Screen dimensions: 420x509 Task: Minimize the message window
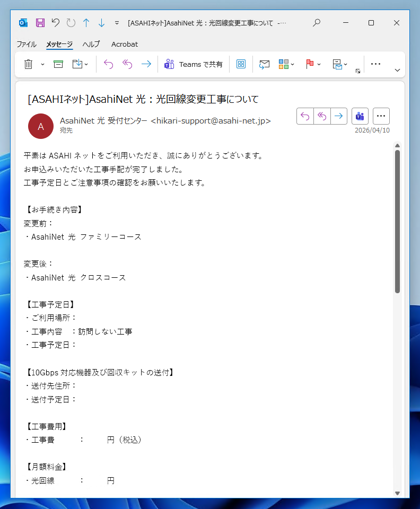(x=346, y=23)
